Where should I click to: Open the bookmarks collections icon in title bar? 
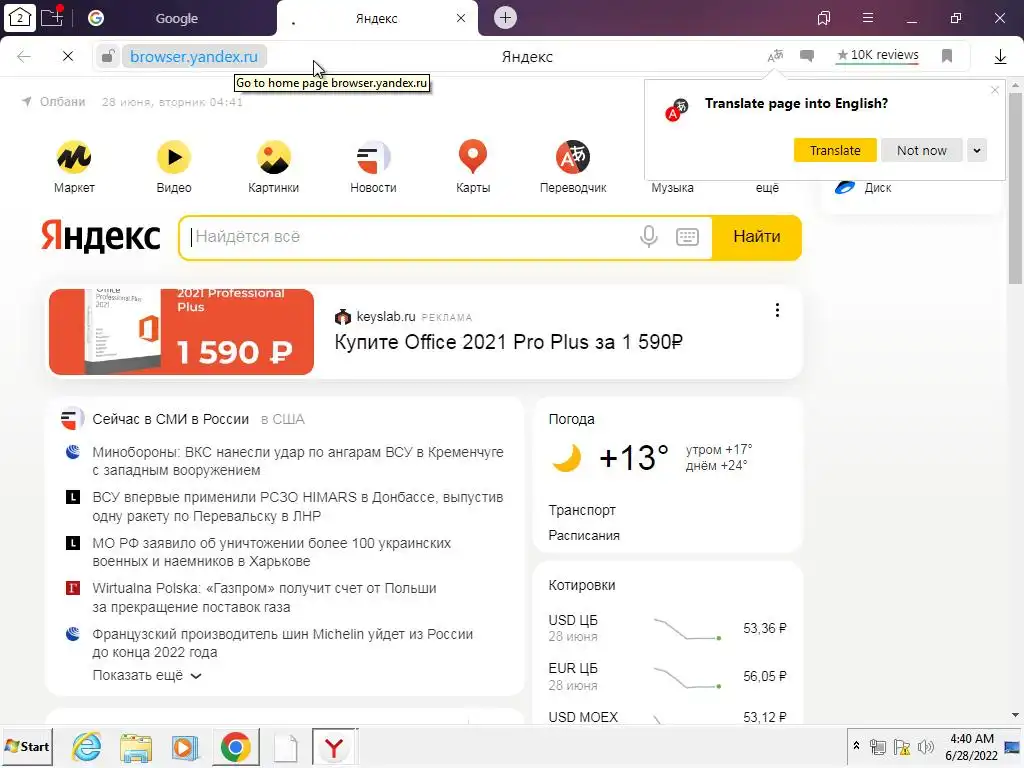click(x=824, y=18)
